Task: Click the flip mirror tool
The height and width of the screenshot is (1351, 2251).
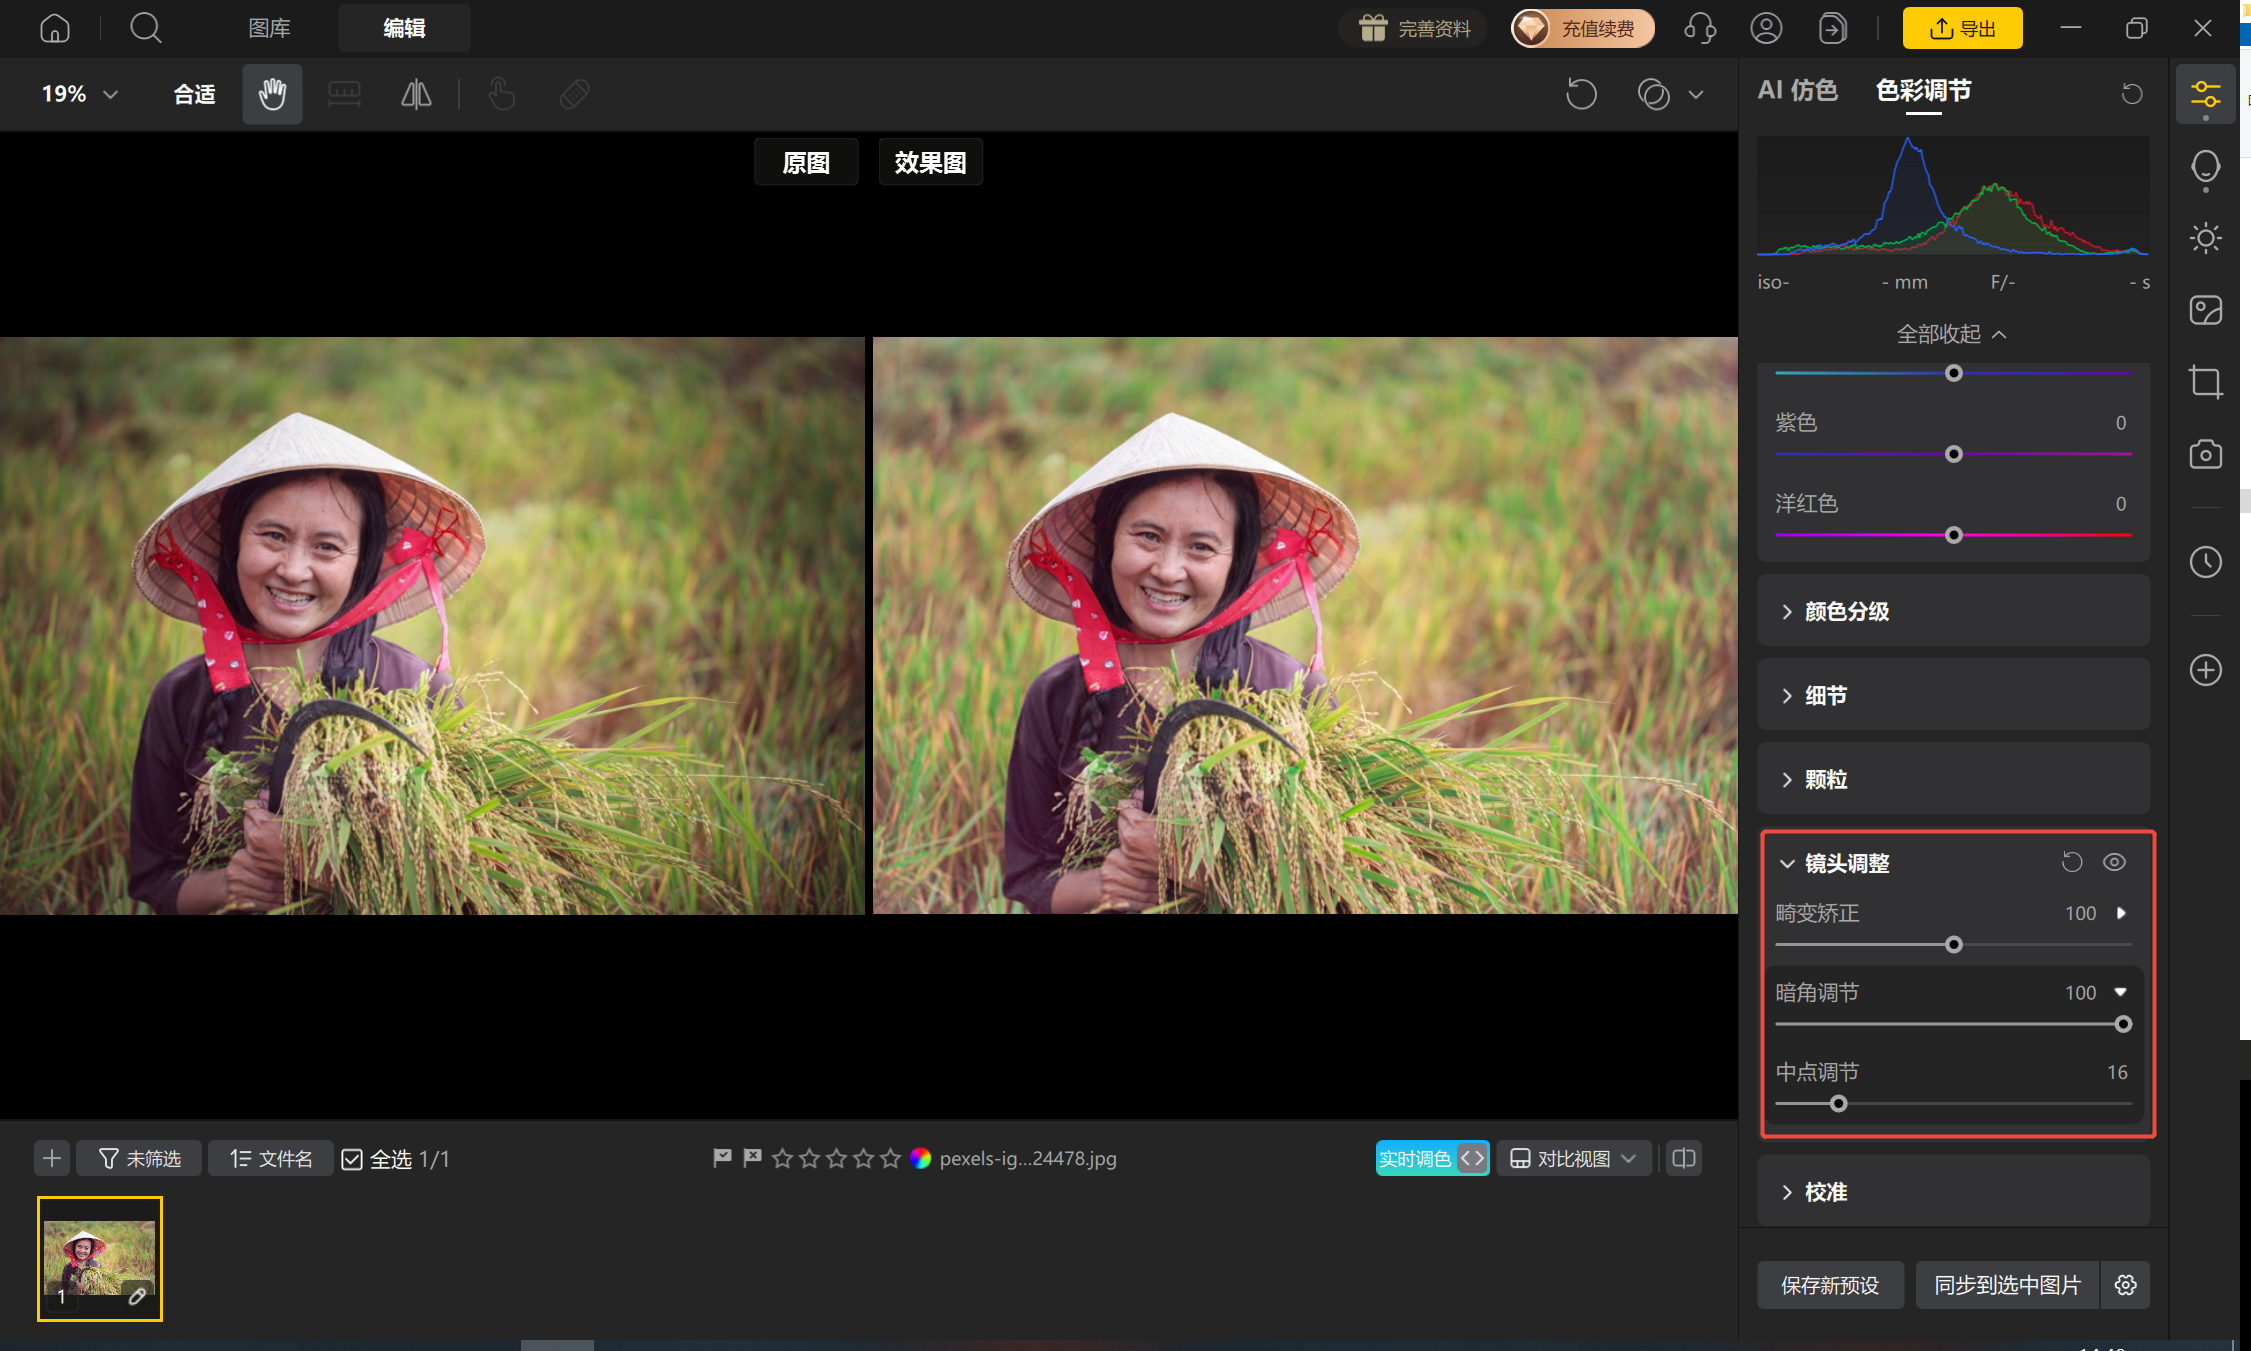Action: coord(416,94)
